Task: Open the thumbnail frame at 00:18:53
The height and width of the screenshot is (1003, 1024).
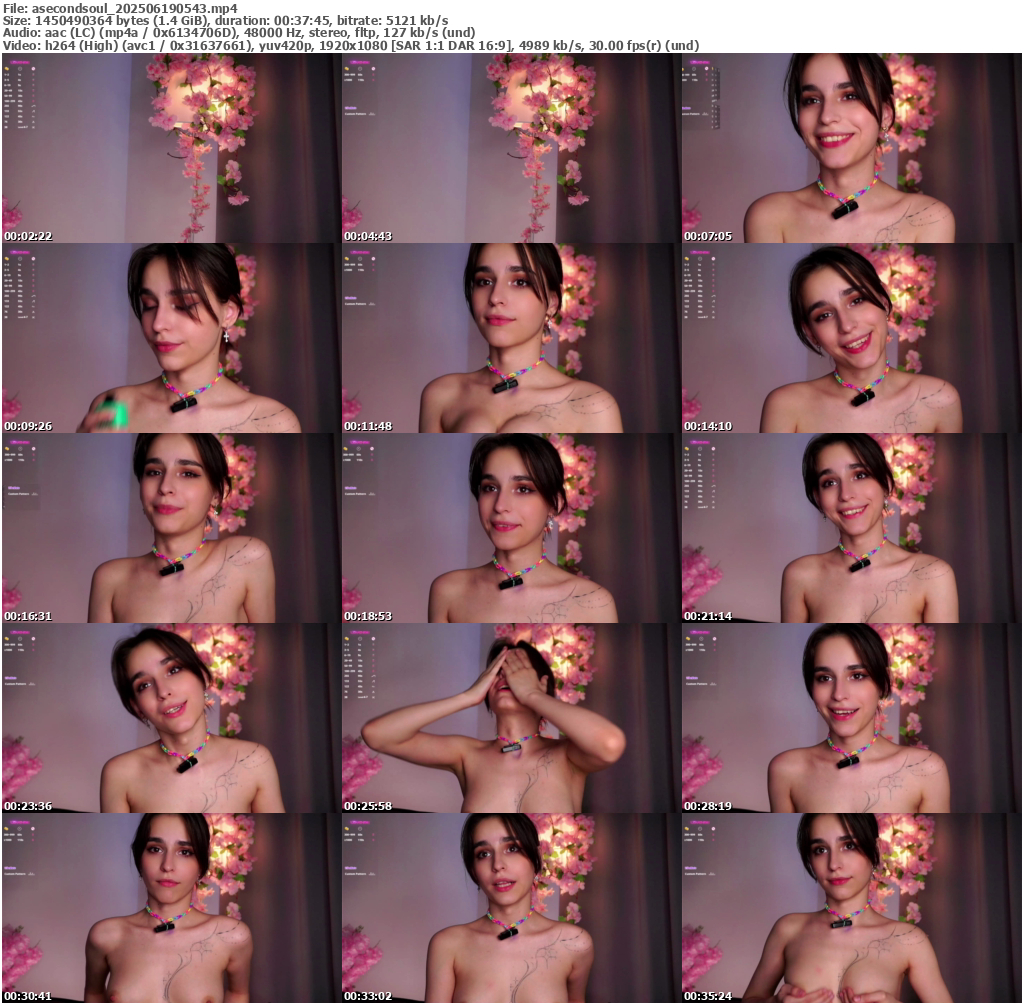Action: 511,528
